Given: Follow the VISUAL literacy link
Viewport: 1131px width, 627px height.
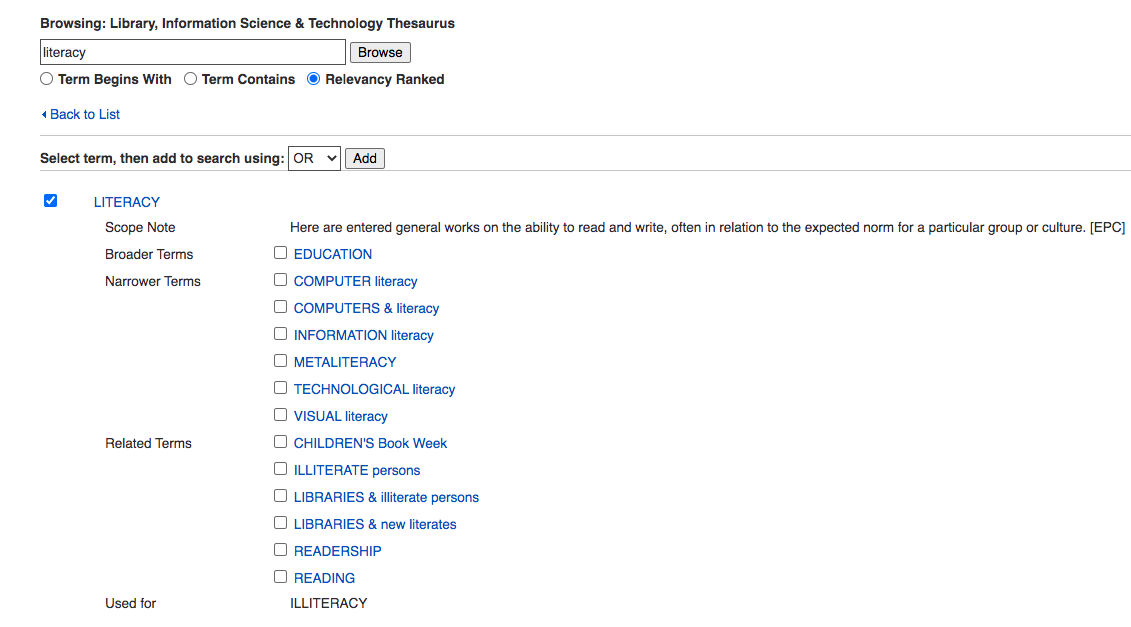Looking at the screenshot, I should tap(340, 416).
